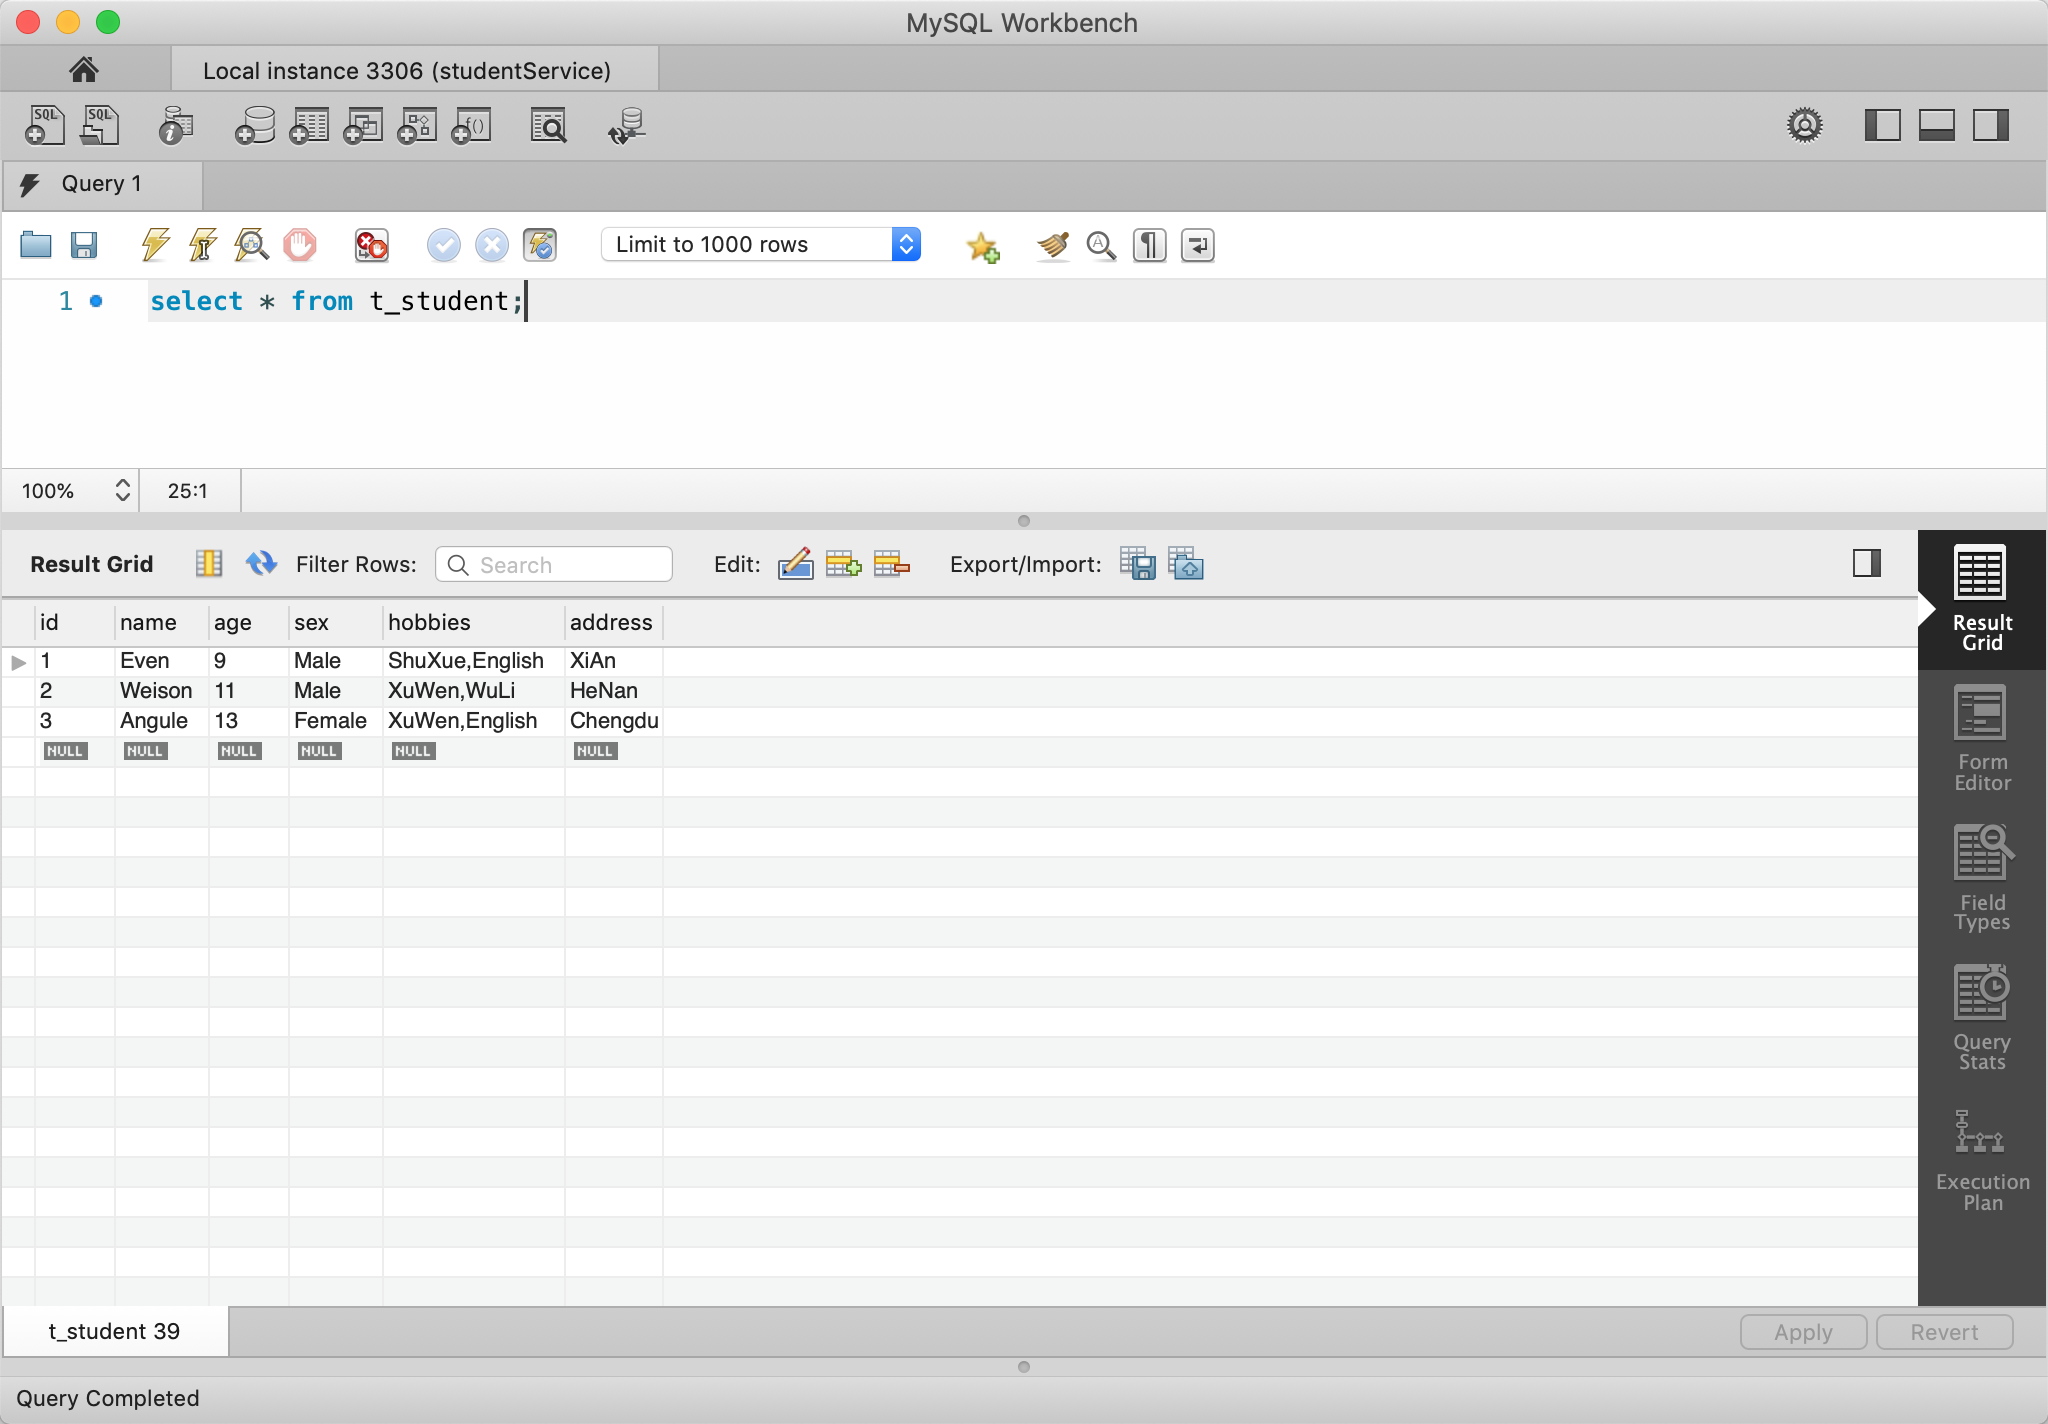Reconnect to DBMS icon

click(627, 126)
